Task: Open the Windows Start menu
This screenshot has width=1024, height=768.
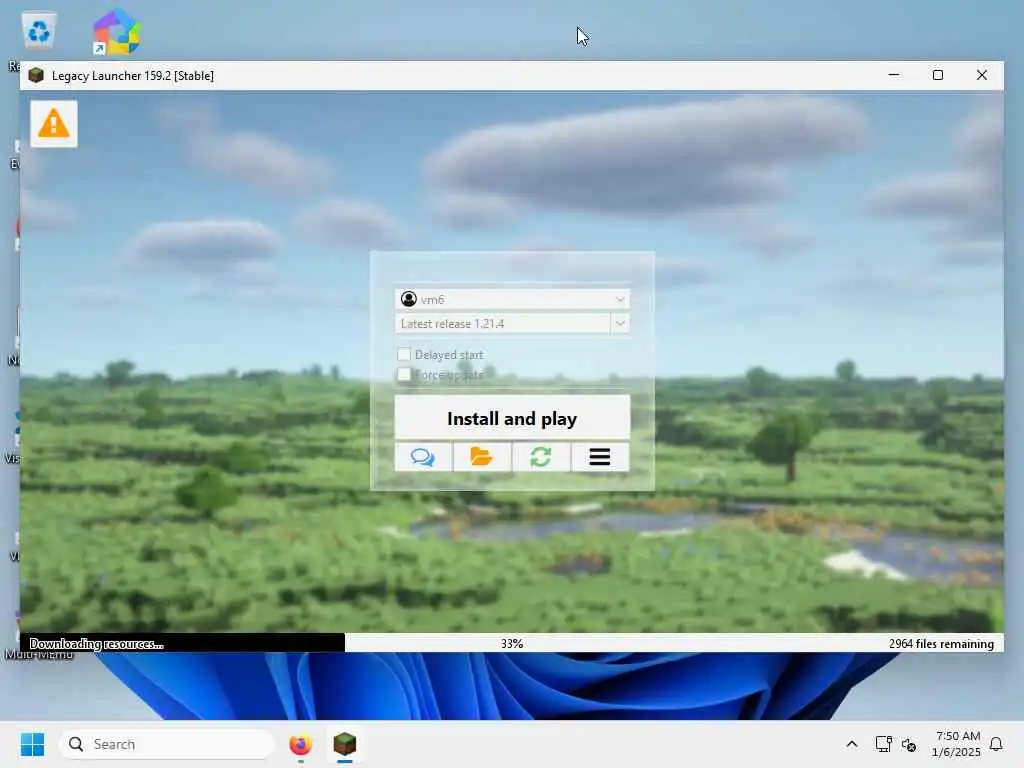Action: (x=32, y=744)
